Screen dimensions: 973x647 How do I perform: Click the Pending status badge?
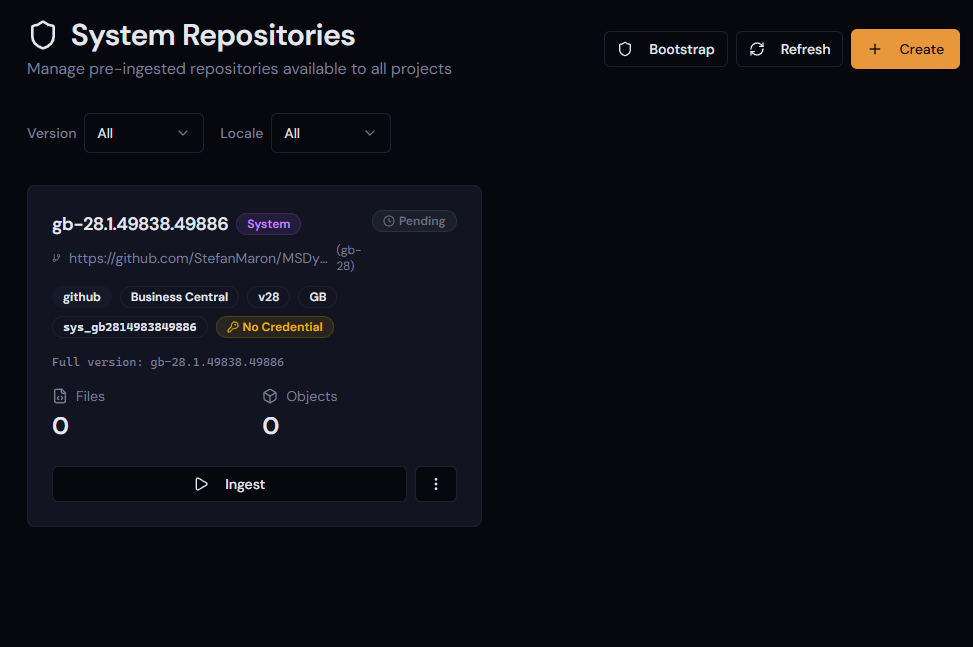tap(415, 221)
